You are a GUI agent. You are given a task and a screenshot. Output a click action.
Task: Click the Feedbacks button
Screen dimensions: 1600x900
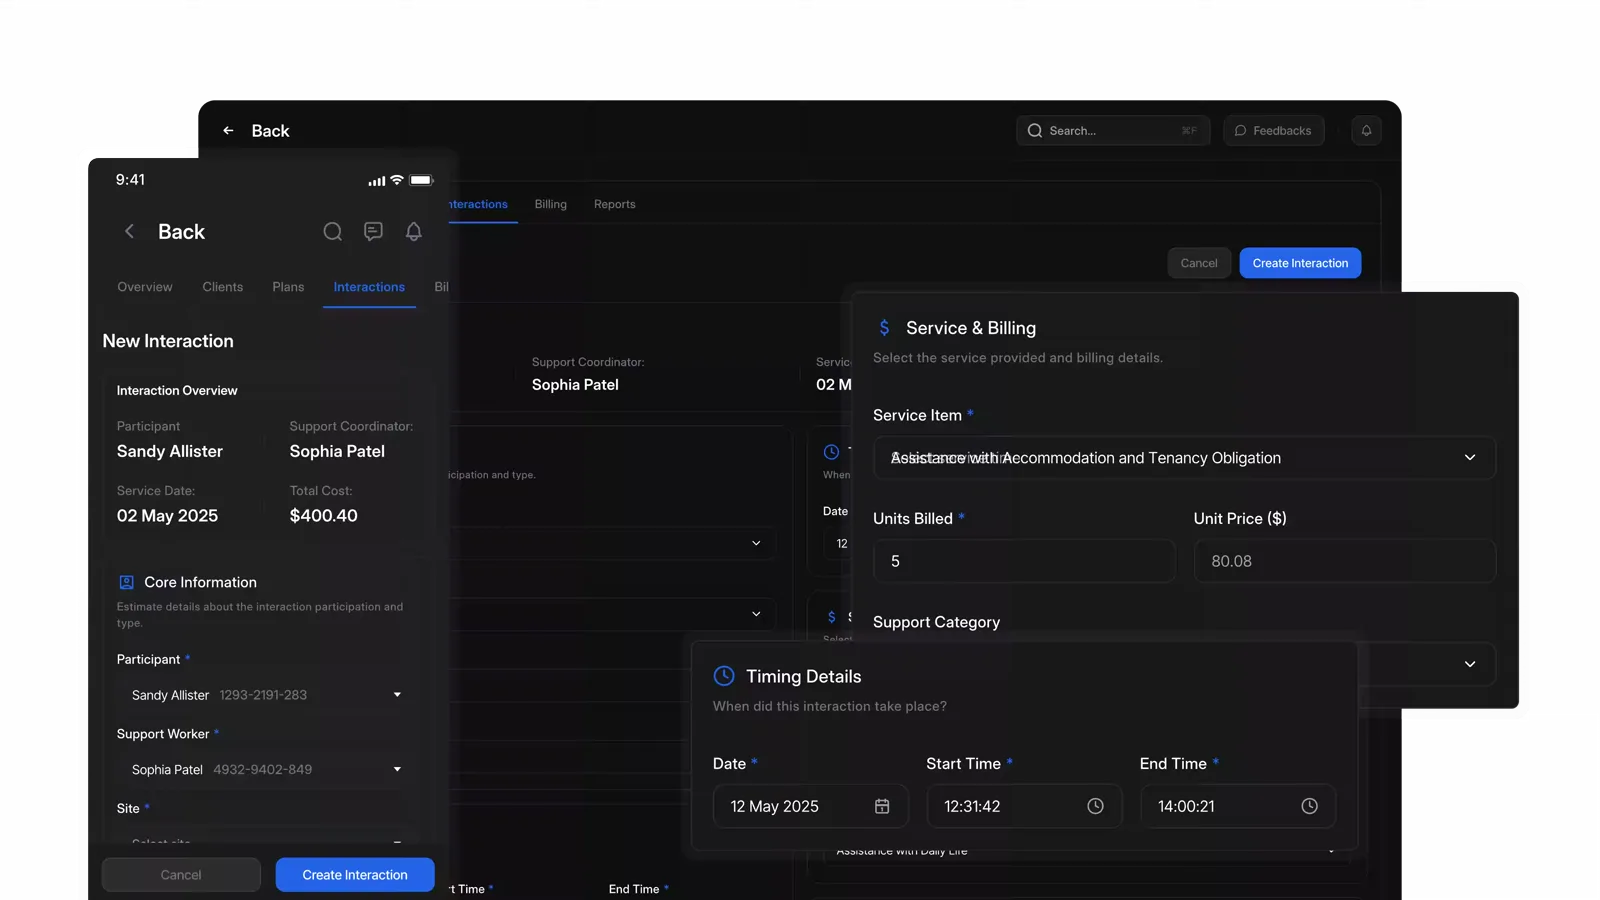[1274, 131]
